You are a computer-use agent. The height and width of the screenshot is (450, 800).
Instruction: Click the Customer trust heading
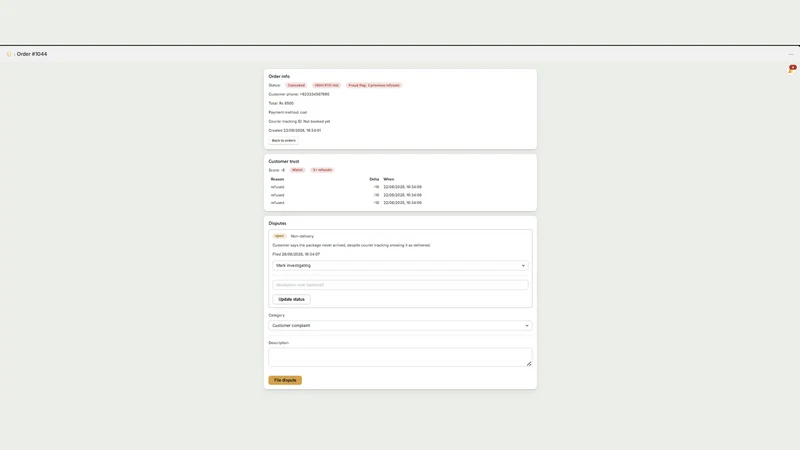click(284, 161)
